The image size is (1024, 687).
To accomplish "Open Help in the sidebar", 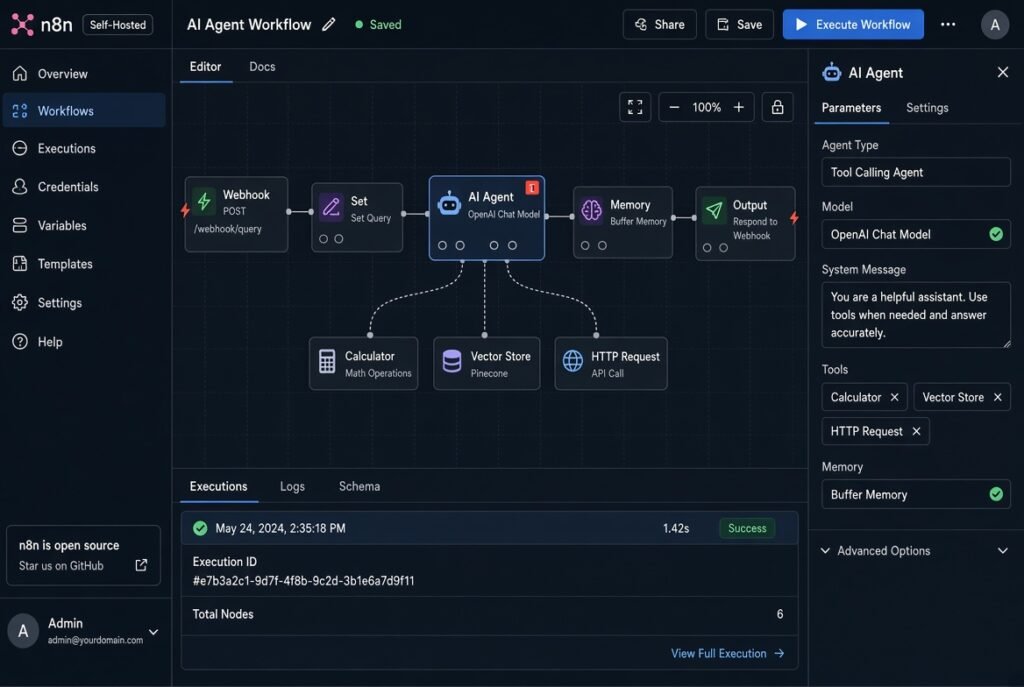I will coord(83,342).
